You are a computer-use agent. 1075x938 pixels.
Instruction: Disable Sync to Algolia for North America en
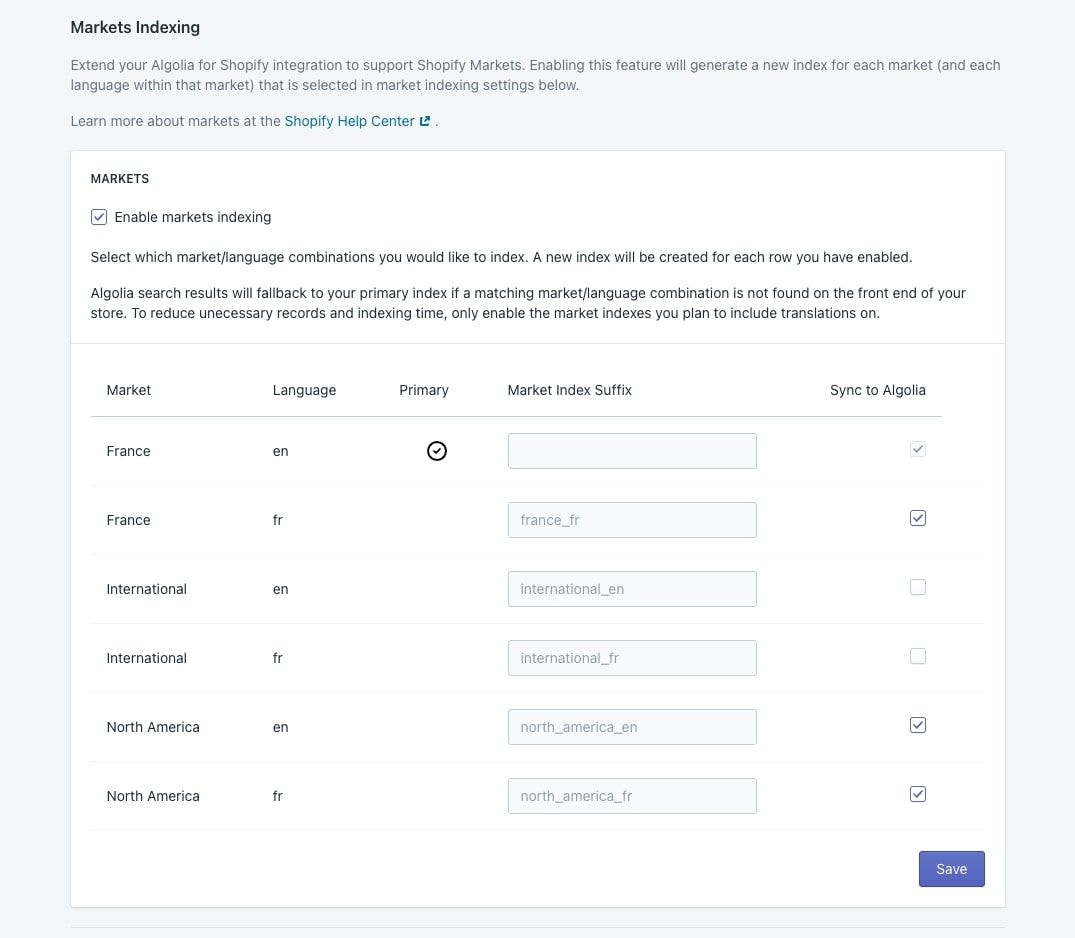click(x=917, y=724)
